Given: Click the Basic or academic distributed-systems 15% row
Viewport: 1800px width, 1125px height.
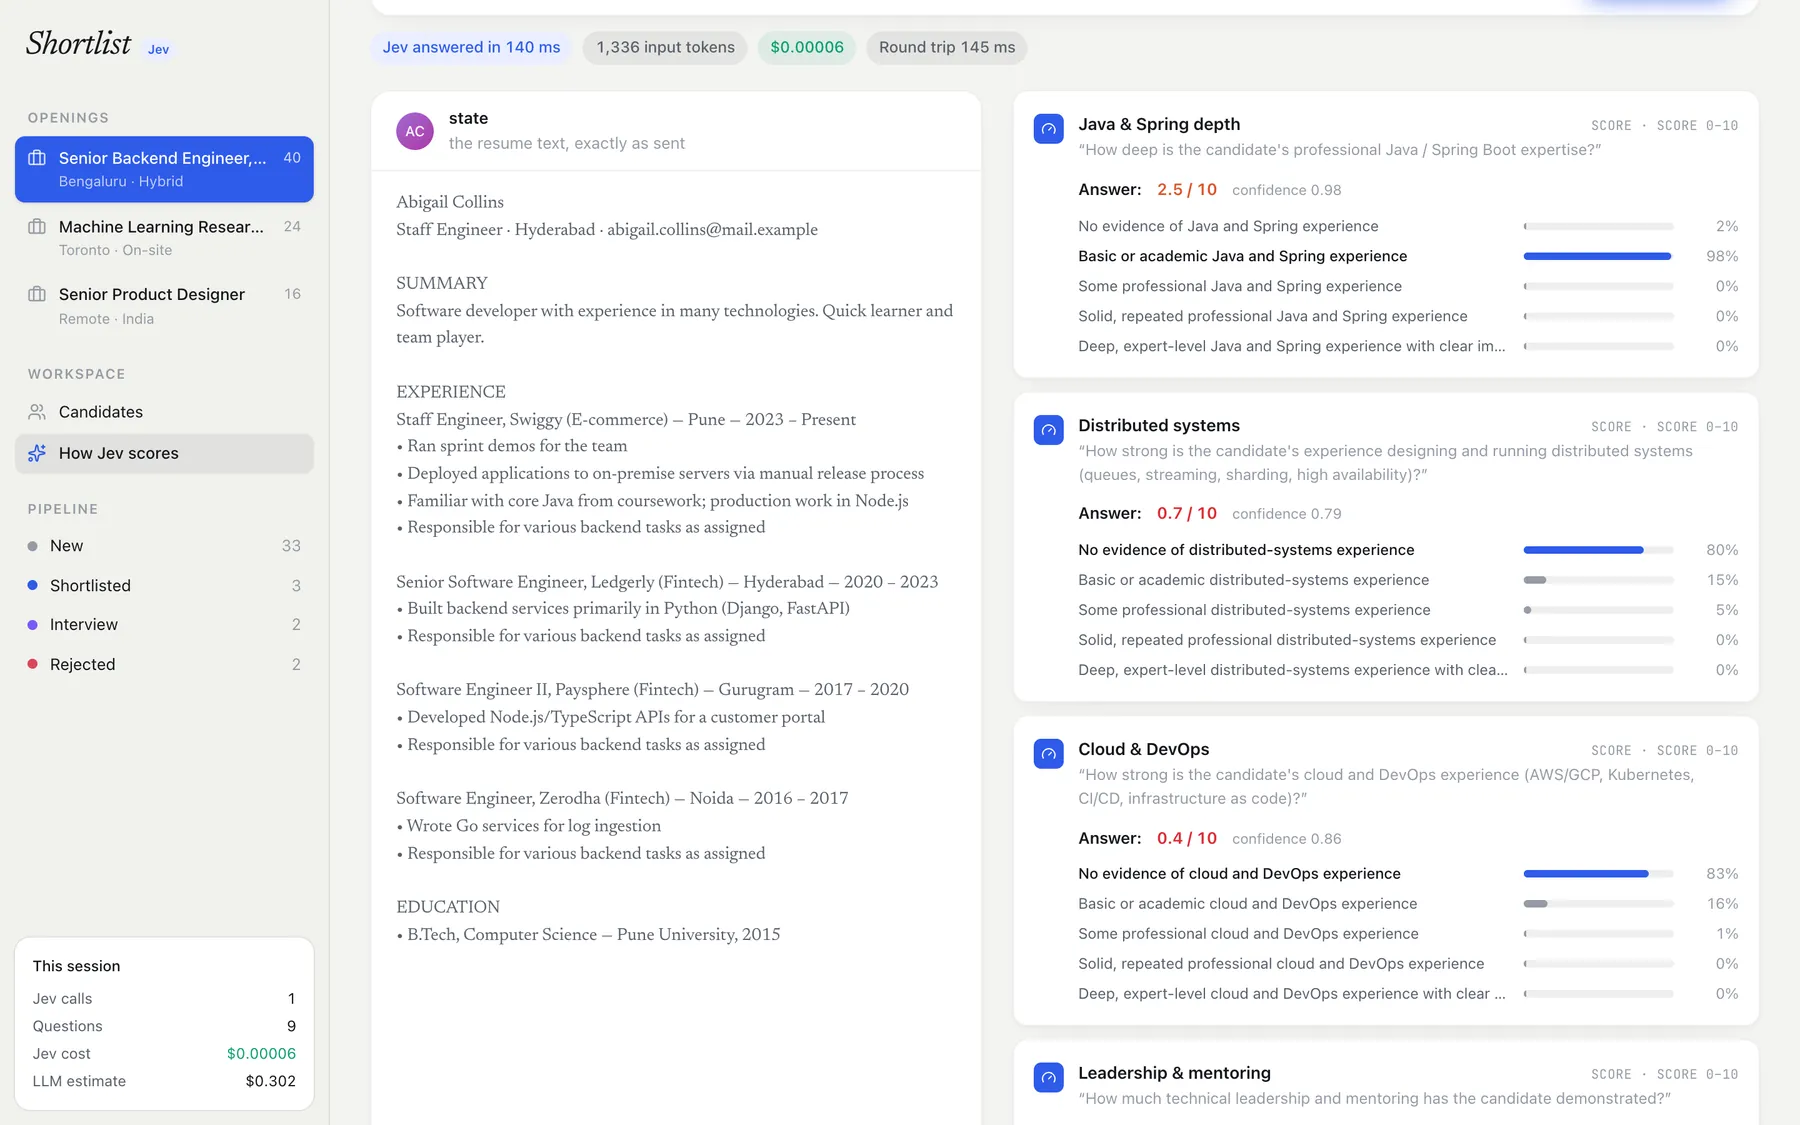Looking at the screenshot, I should (x=1408, y=580).
